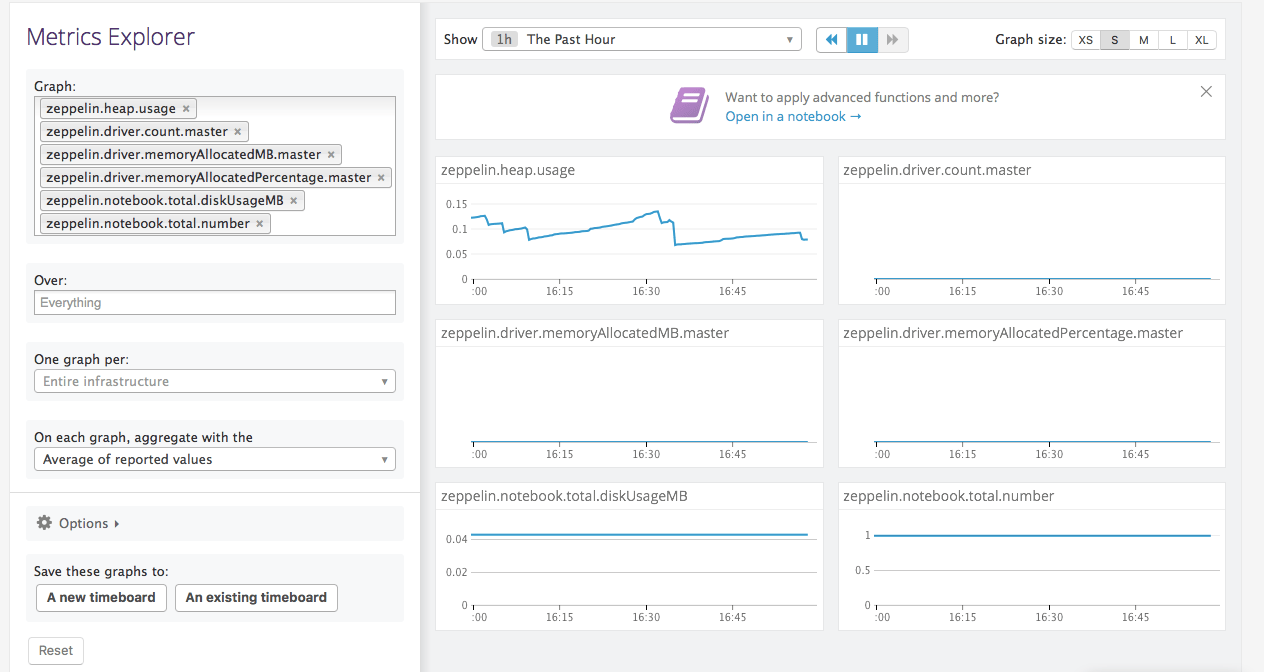Dismiss the notebook suggestion banner
This screenshot has height=672, width=1264.
coord(1206,91)
